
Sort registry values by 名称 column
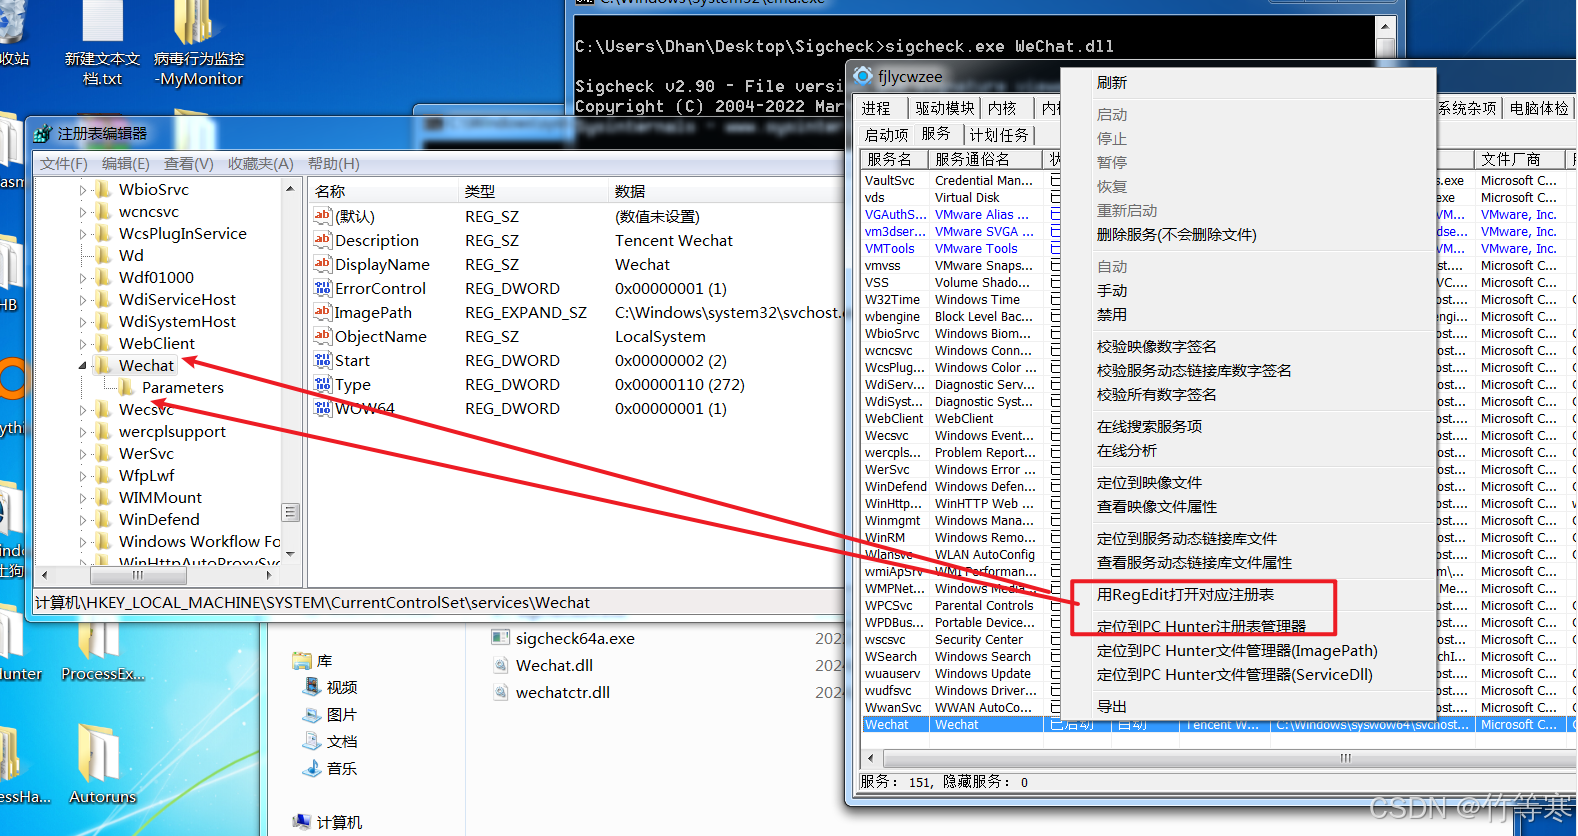tap(383, 191)
